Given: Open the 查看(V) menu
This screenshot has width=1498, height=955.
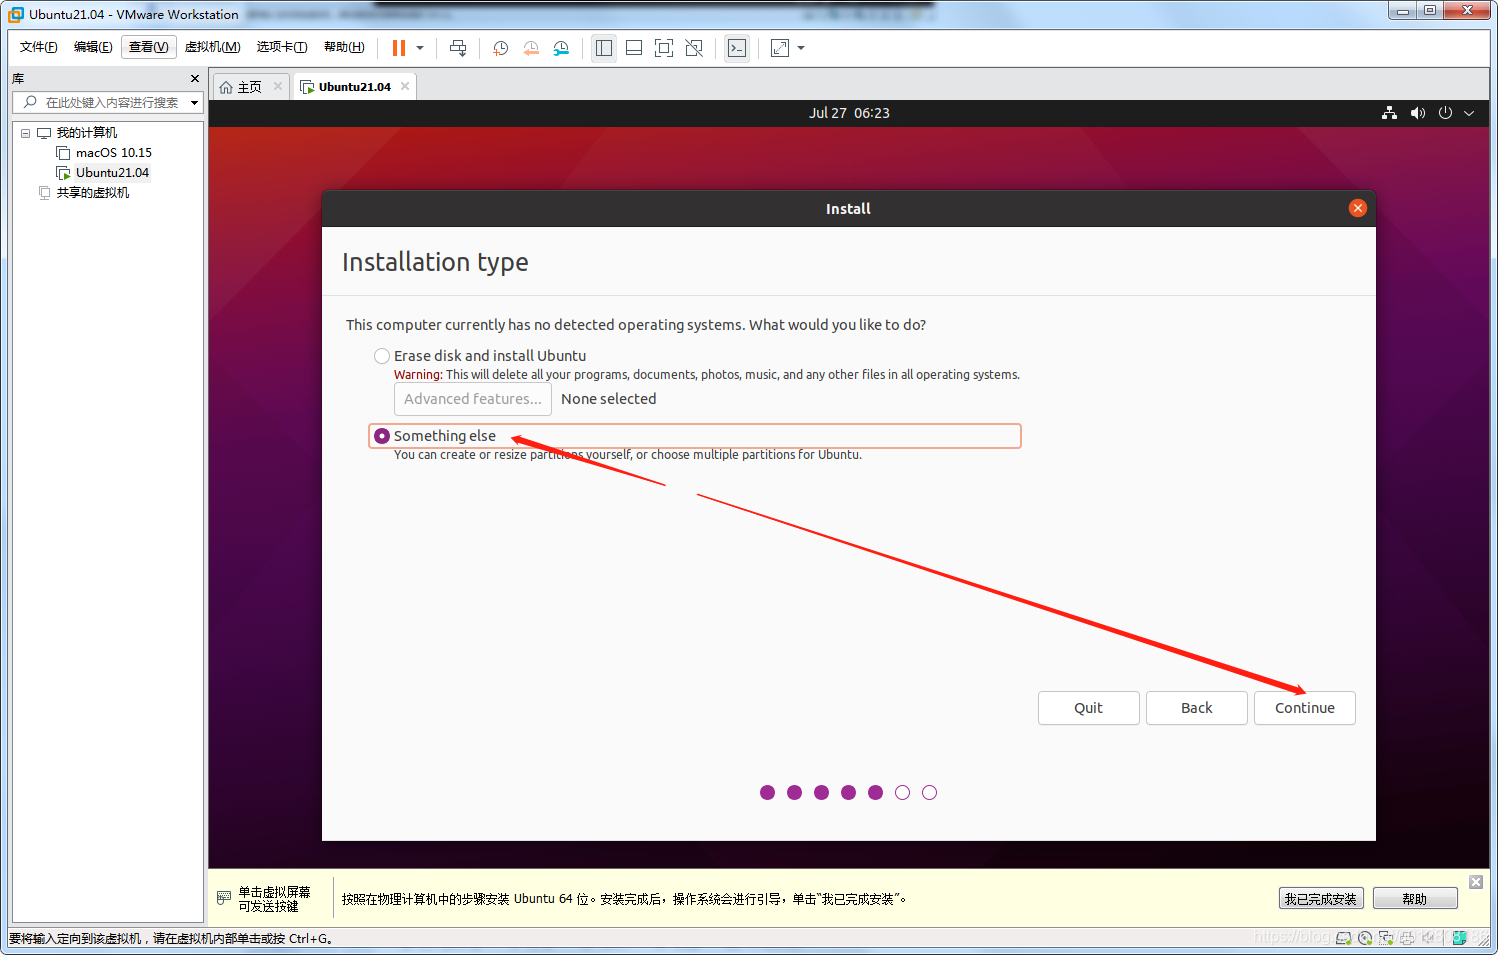Looking at the screenshot, I should click(148, 47).
